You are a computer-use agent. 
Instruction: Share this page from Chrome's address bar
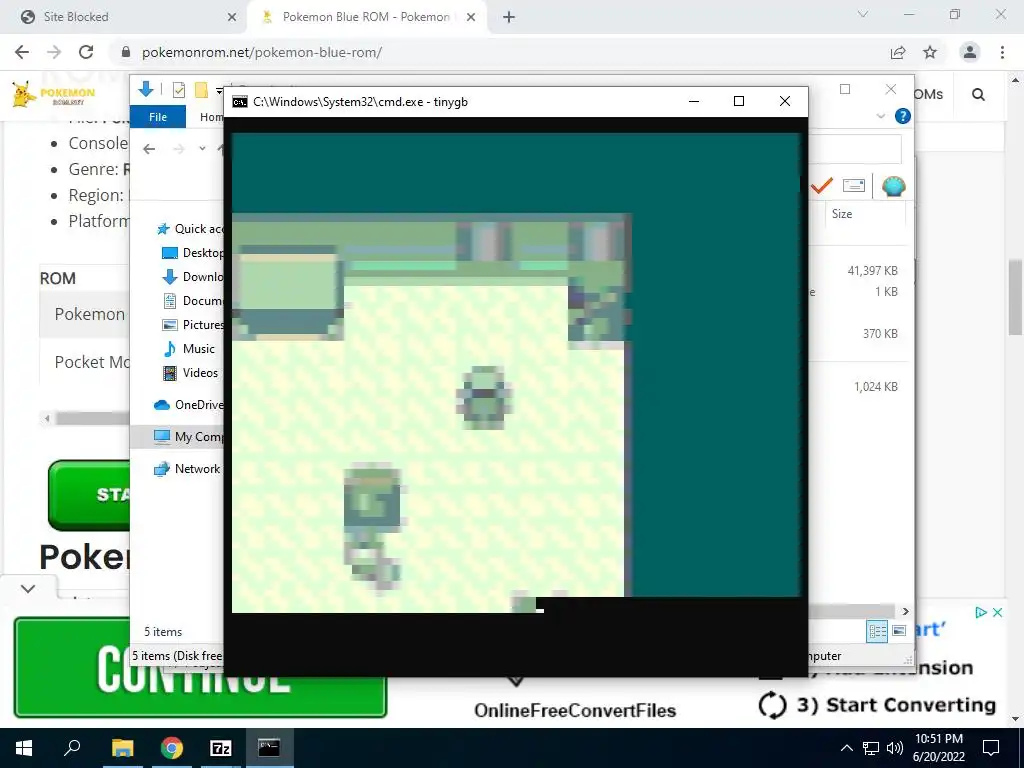tap(898, 52)
